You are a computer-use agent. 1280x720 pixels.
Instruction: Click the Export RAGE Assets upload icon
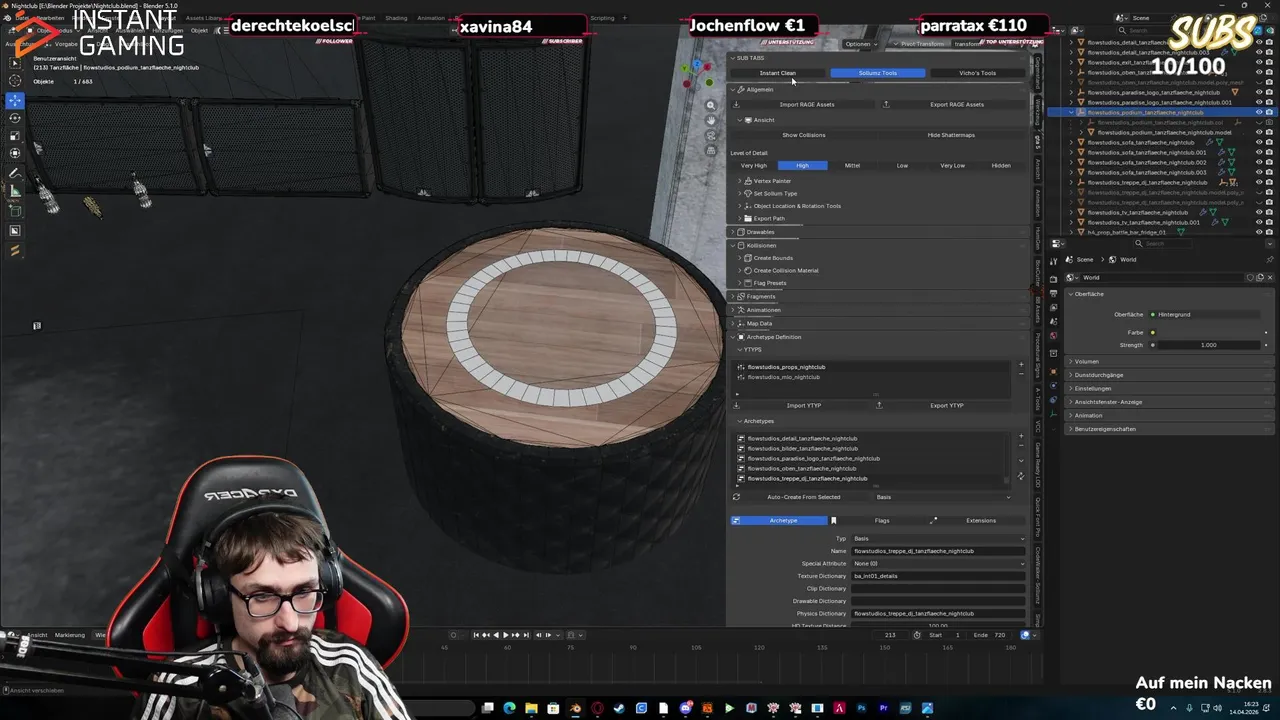[x=885, y=104]
